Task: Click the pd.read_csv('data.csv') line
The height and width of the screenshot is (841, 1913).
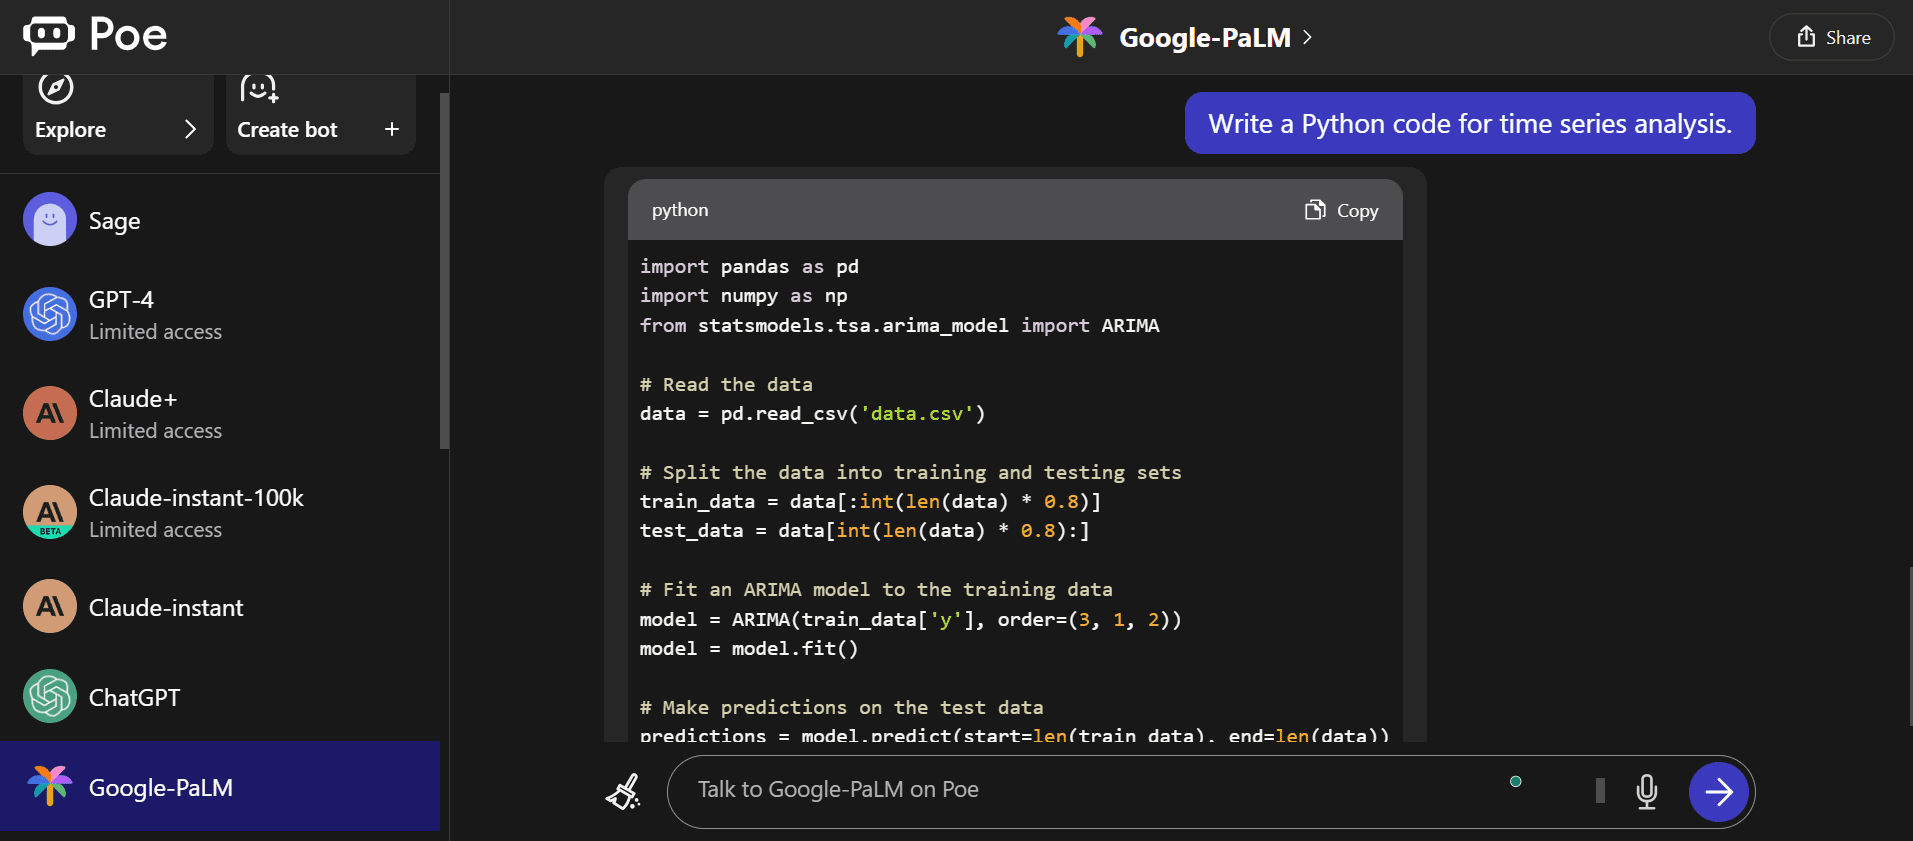Action: [x=812, y=414]
